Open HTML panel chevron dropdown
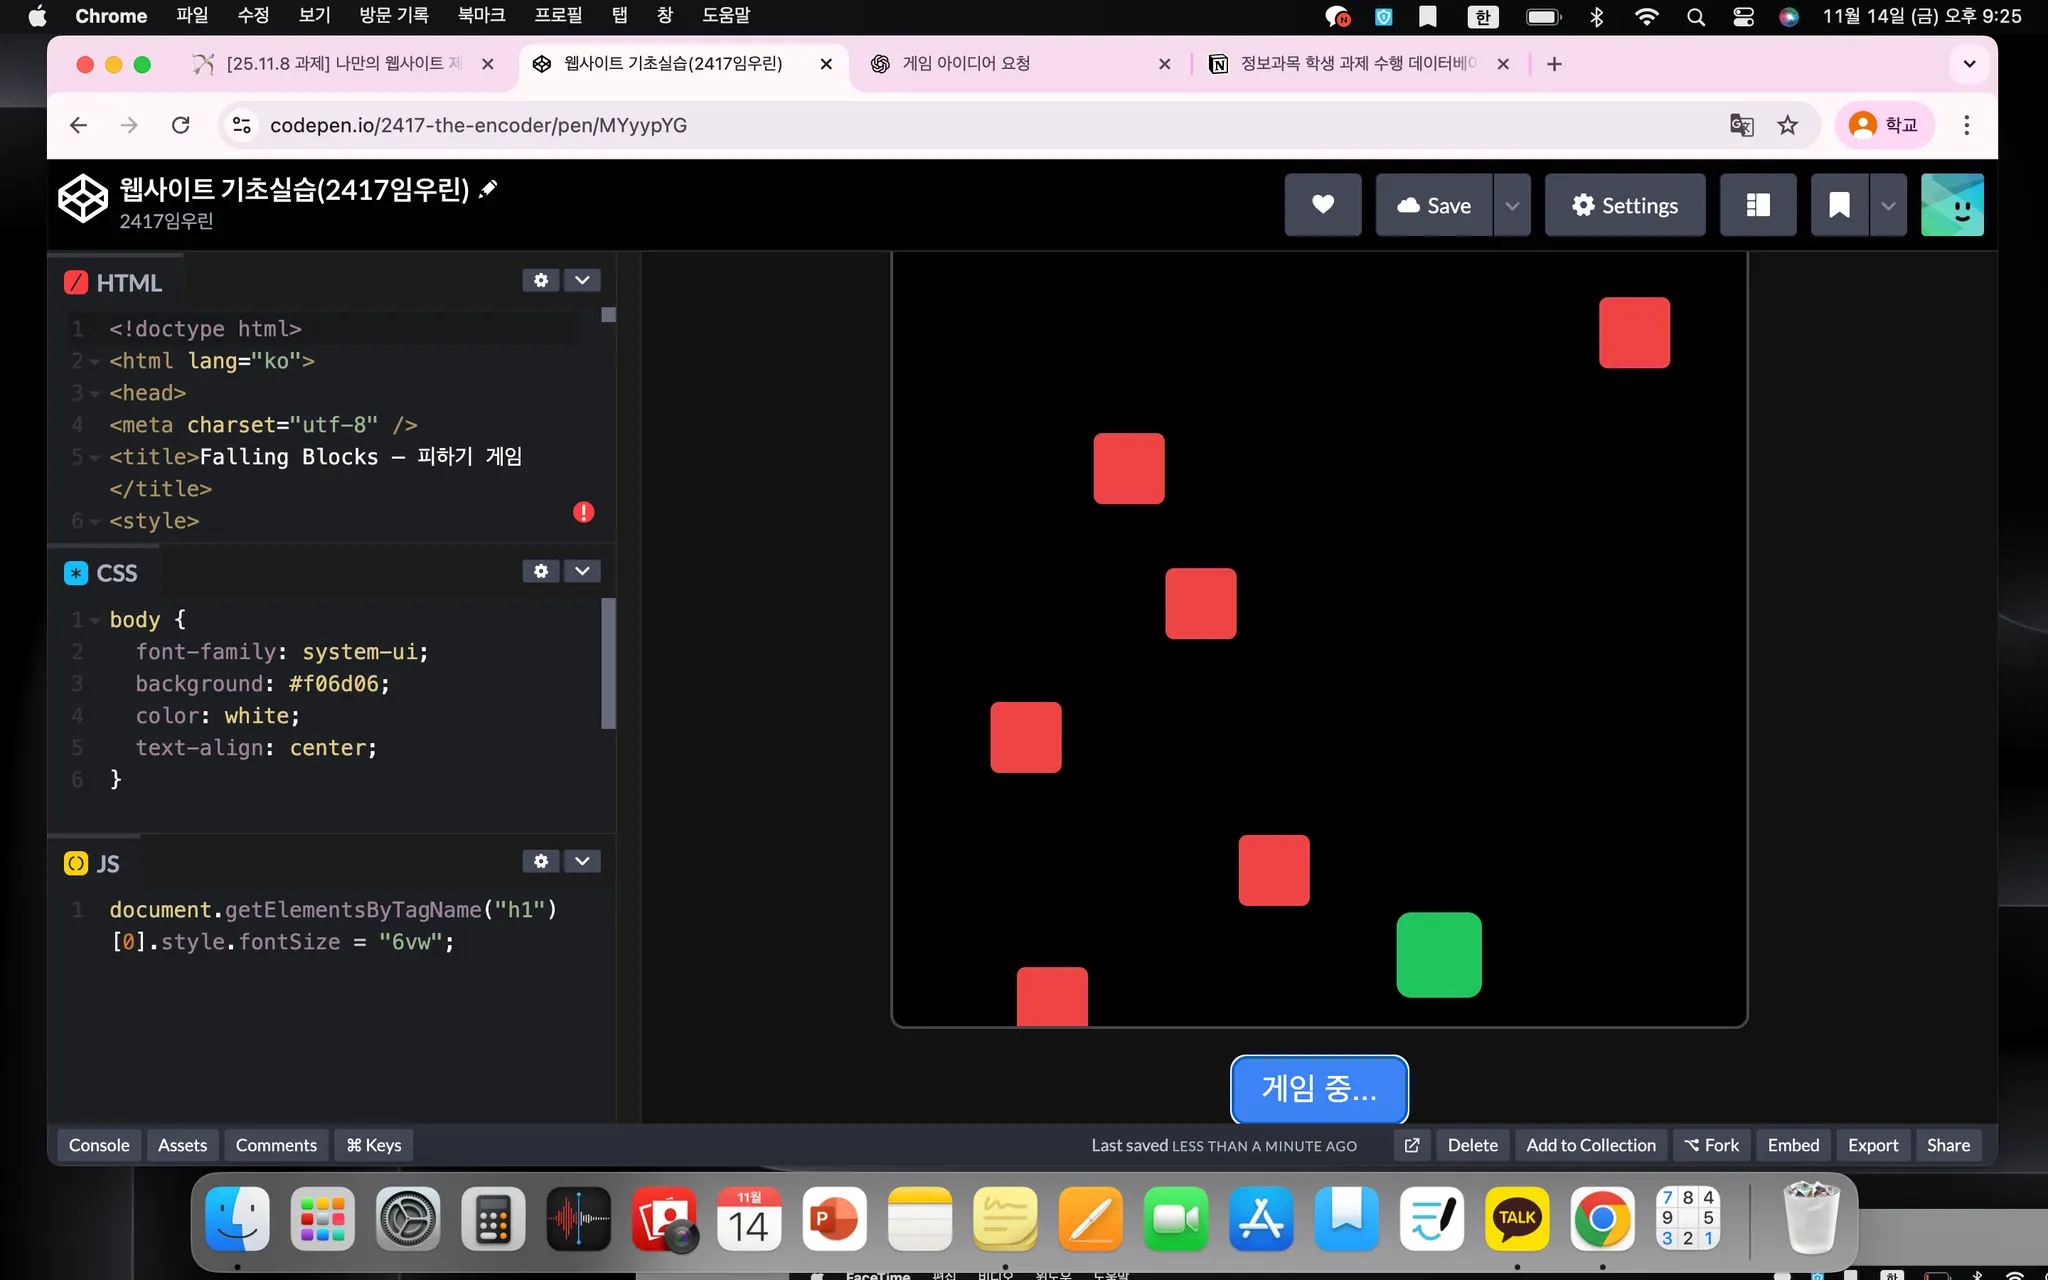 582,281
